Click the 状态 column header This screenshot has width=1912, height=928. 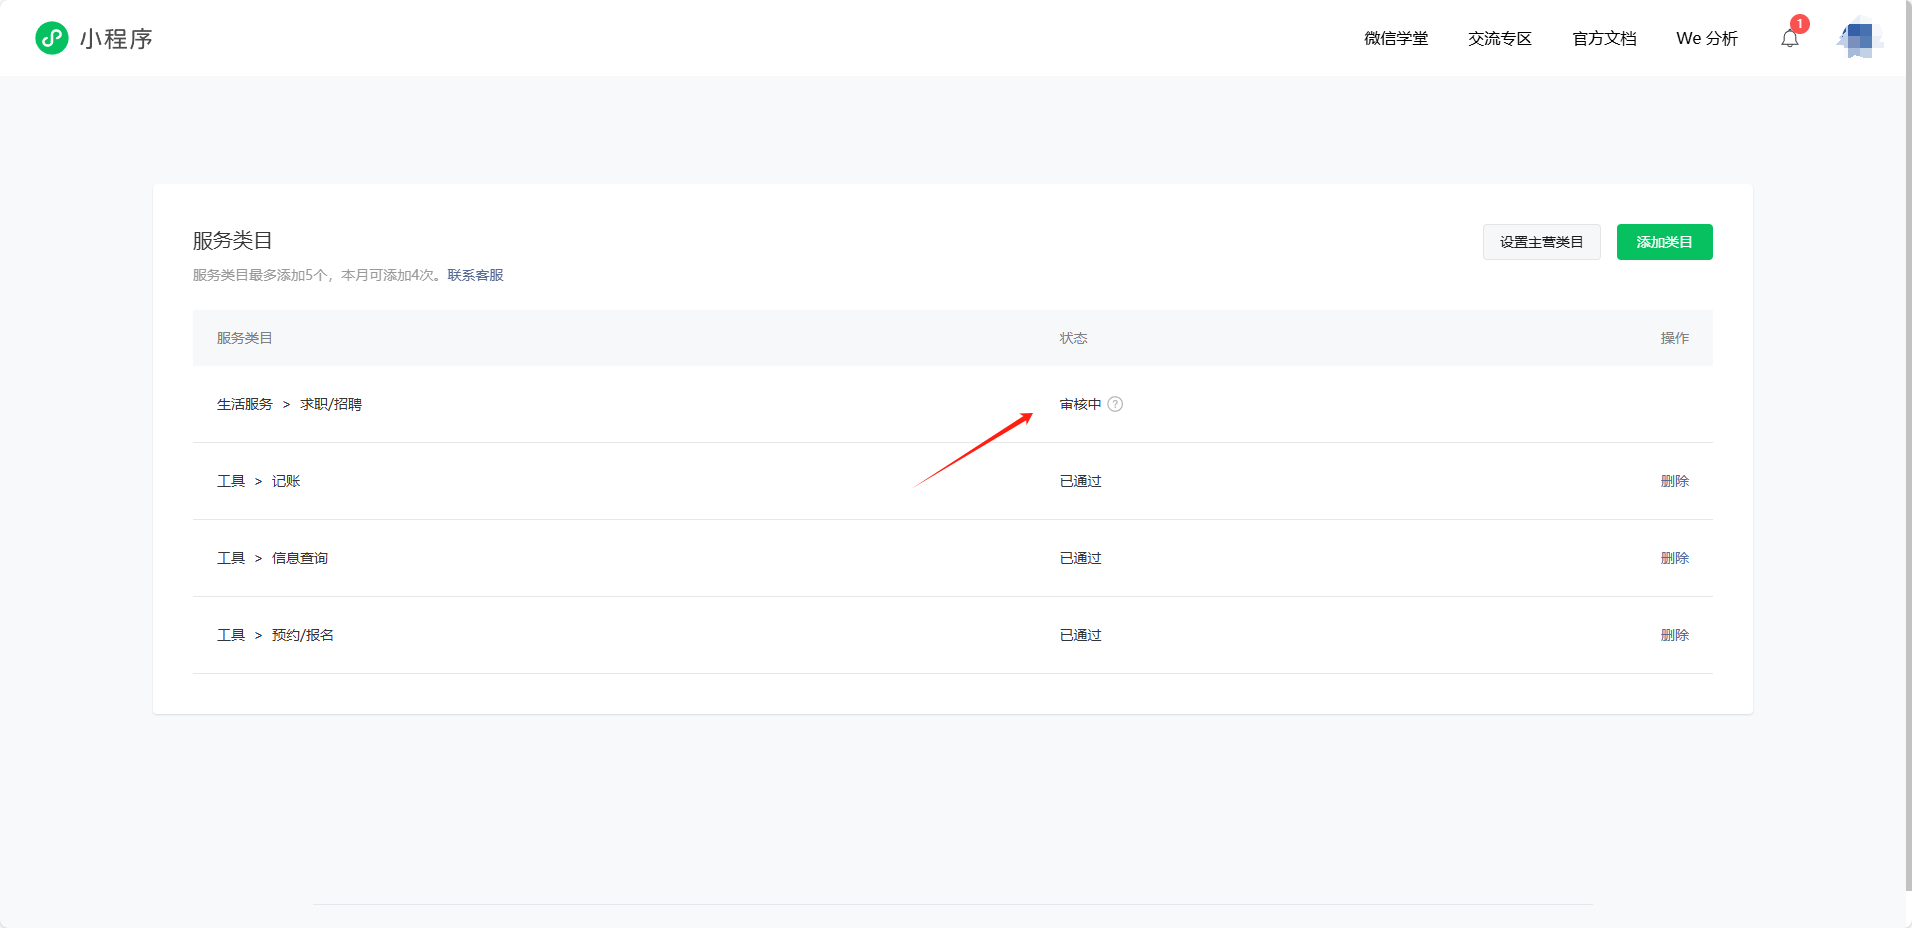1073,338
